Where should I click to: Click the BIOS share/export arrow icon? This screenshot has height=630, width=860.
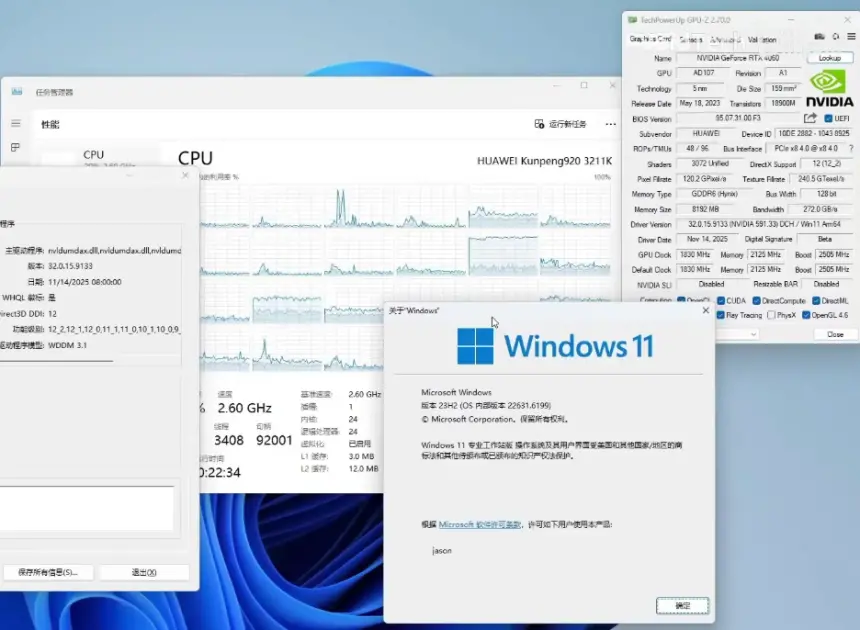tap(810, 118)
